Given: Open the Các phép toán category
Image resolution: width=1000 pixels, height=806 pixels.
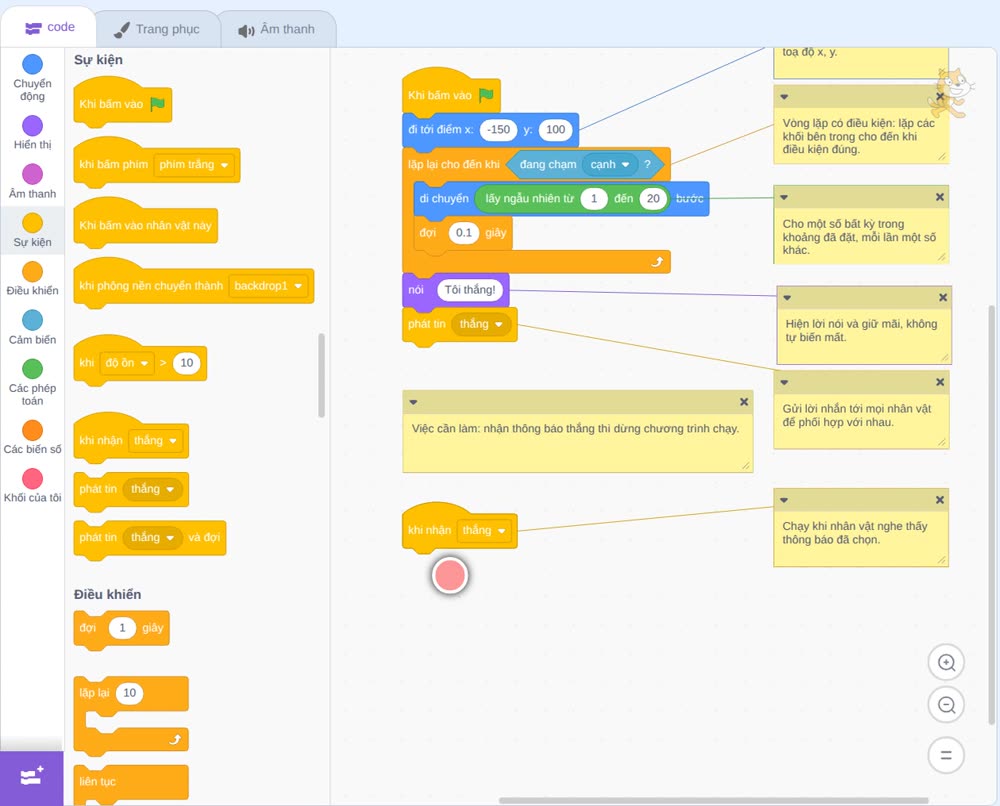Looking at the screenshot, I should pyautogui.click(x=33, y=383).
